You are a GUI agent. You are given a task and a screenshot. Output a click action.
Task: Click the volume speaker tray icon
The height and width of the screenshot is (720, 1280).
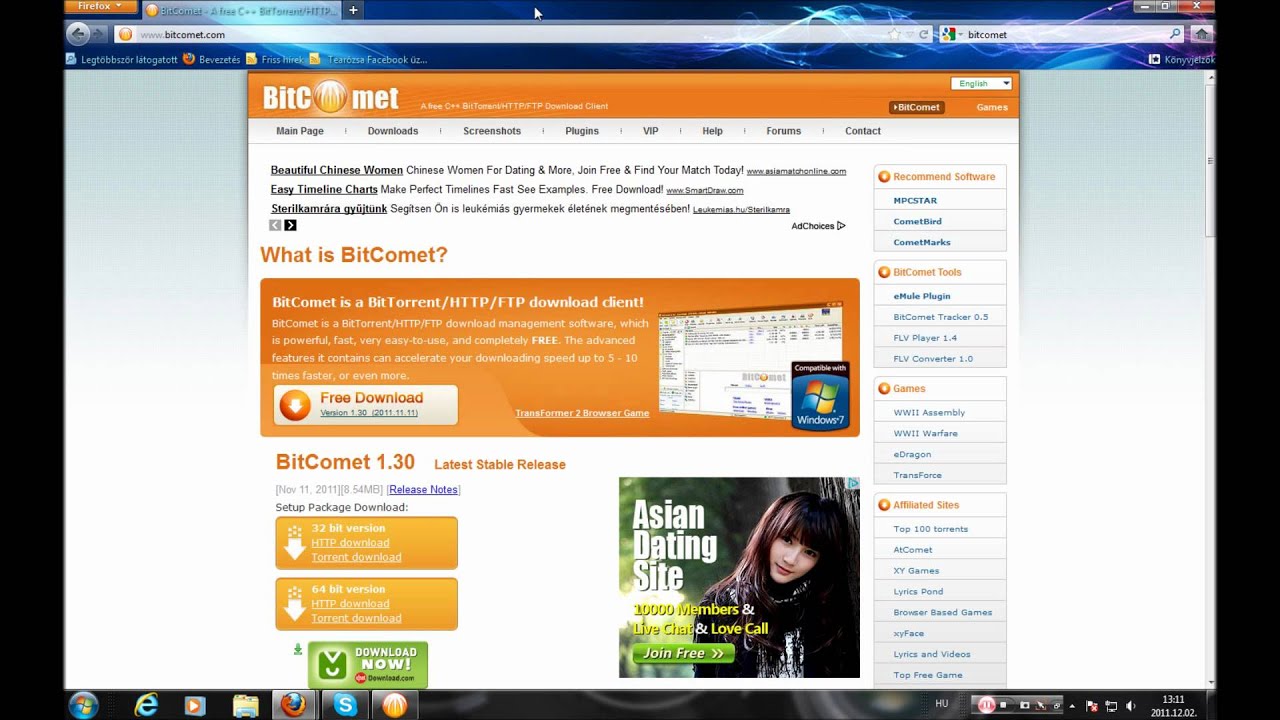[1132, 706]
